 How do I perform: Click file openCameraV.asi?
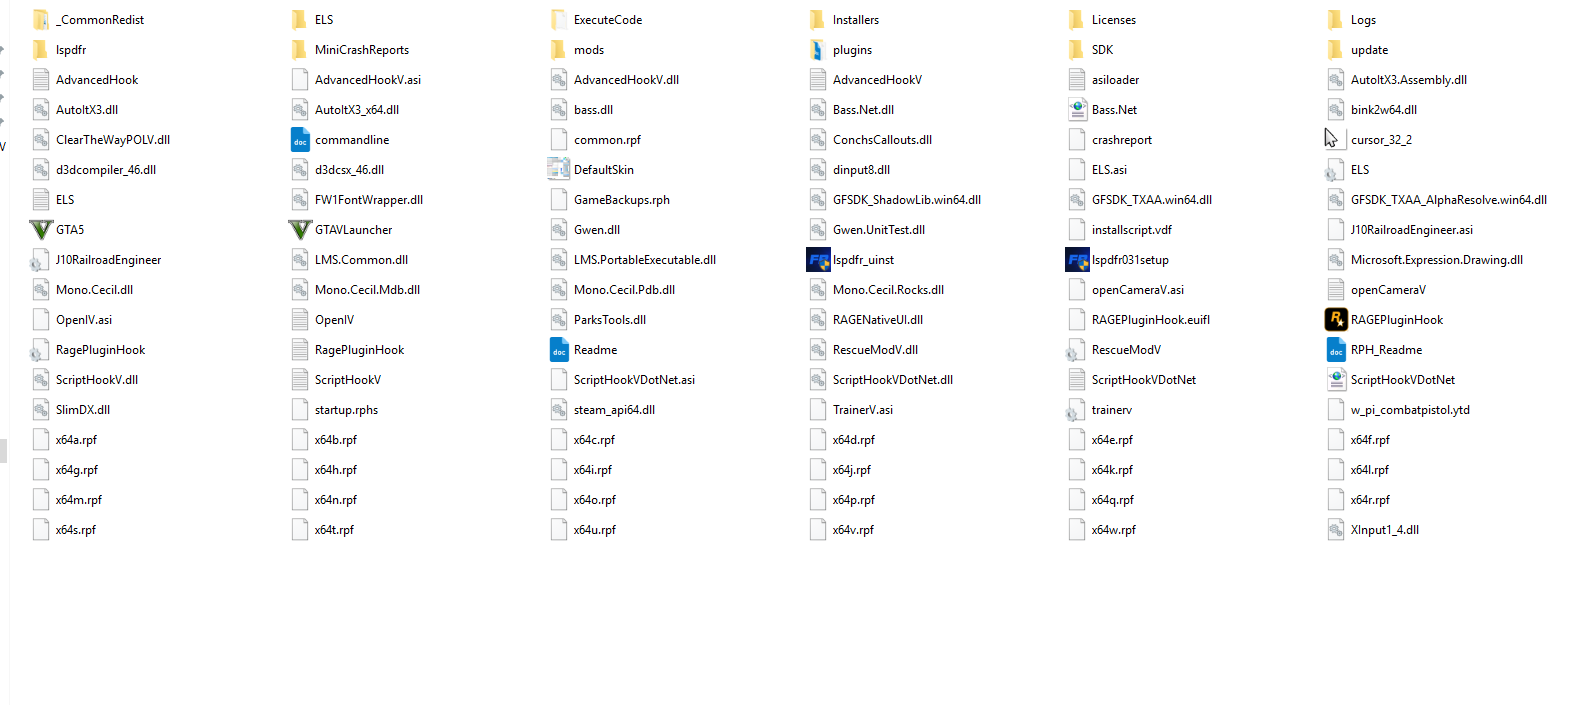click(x=1138, y=290)
